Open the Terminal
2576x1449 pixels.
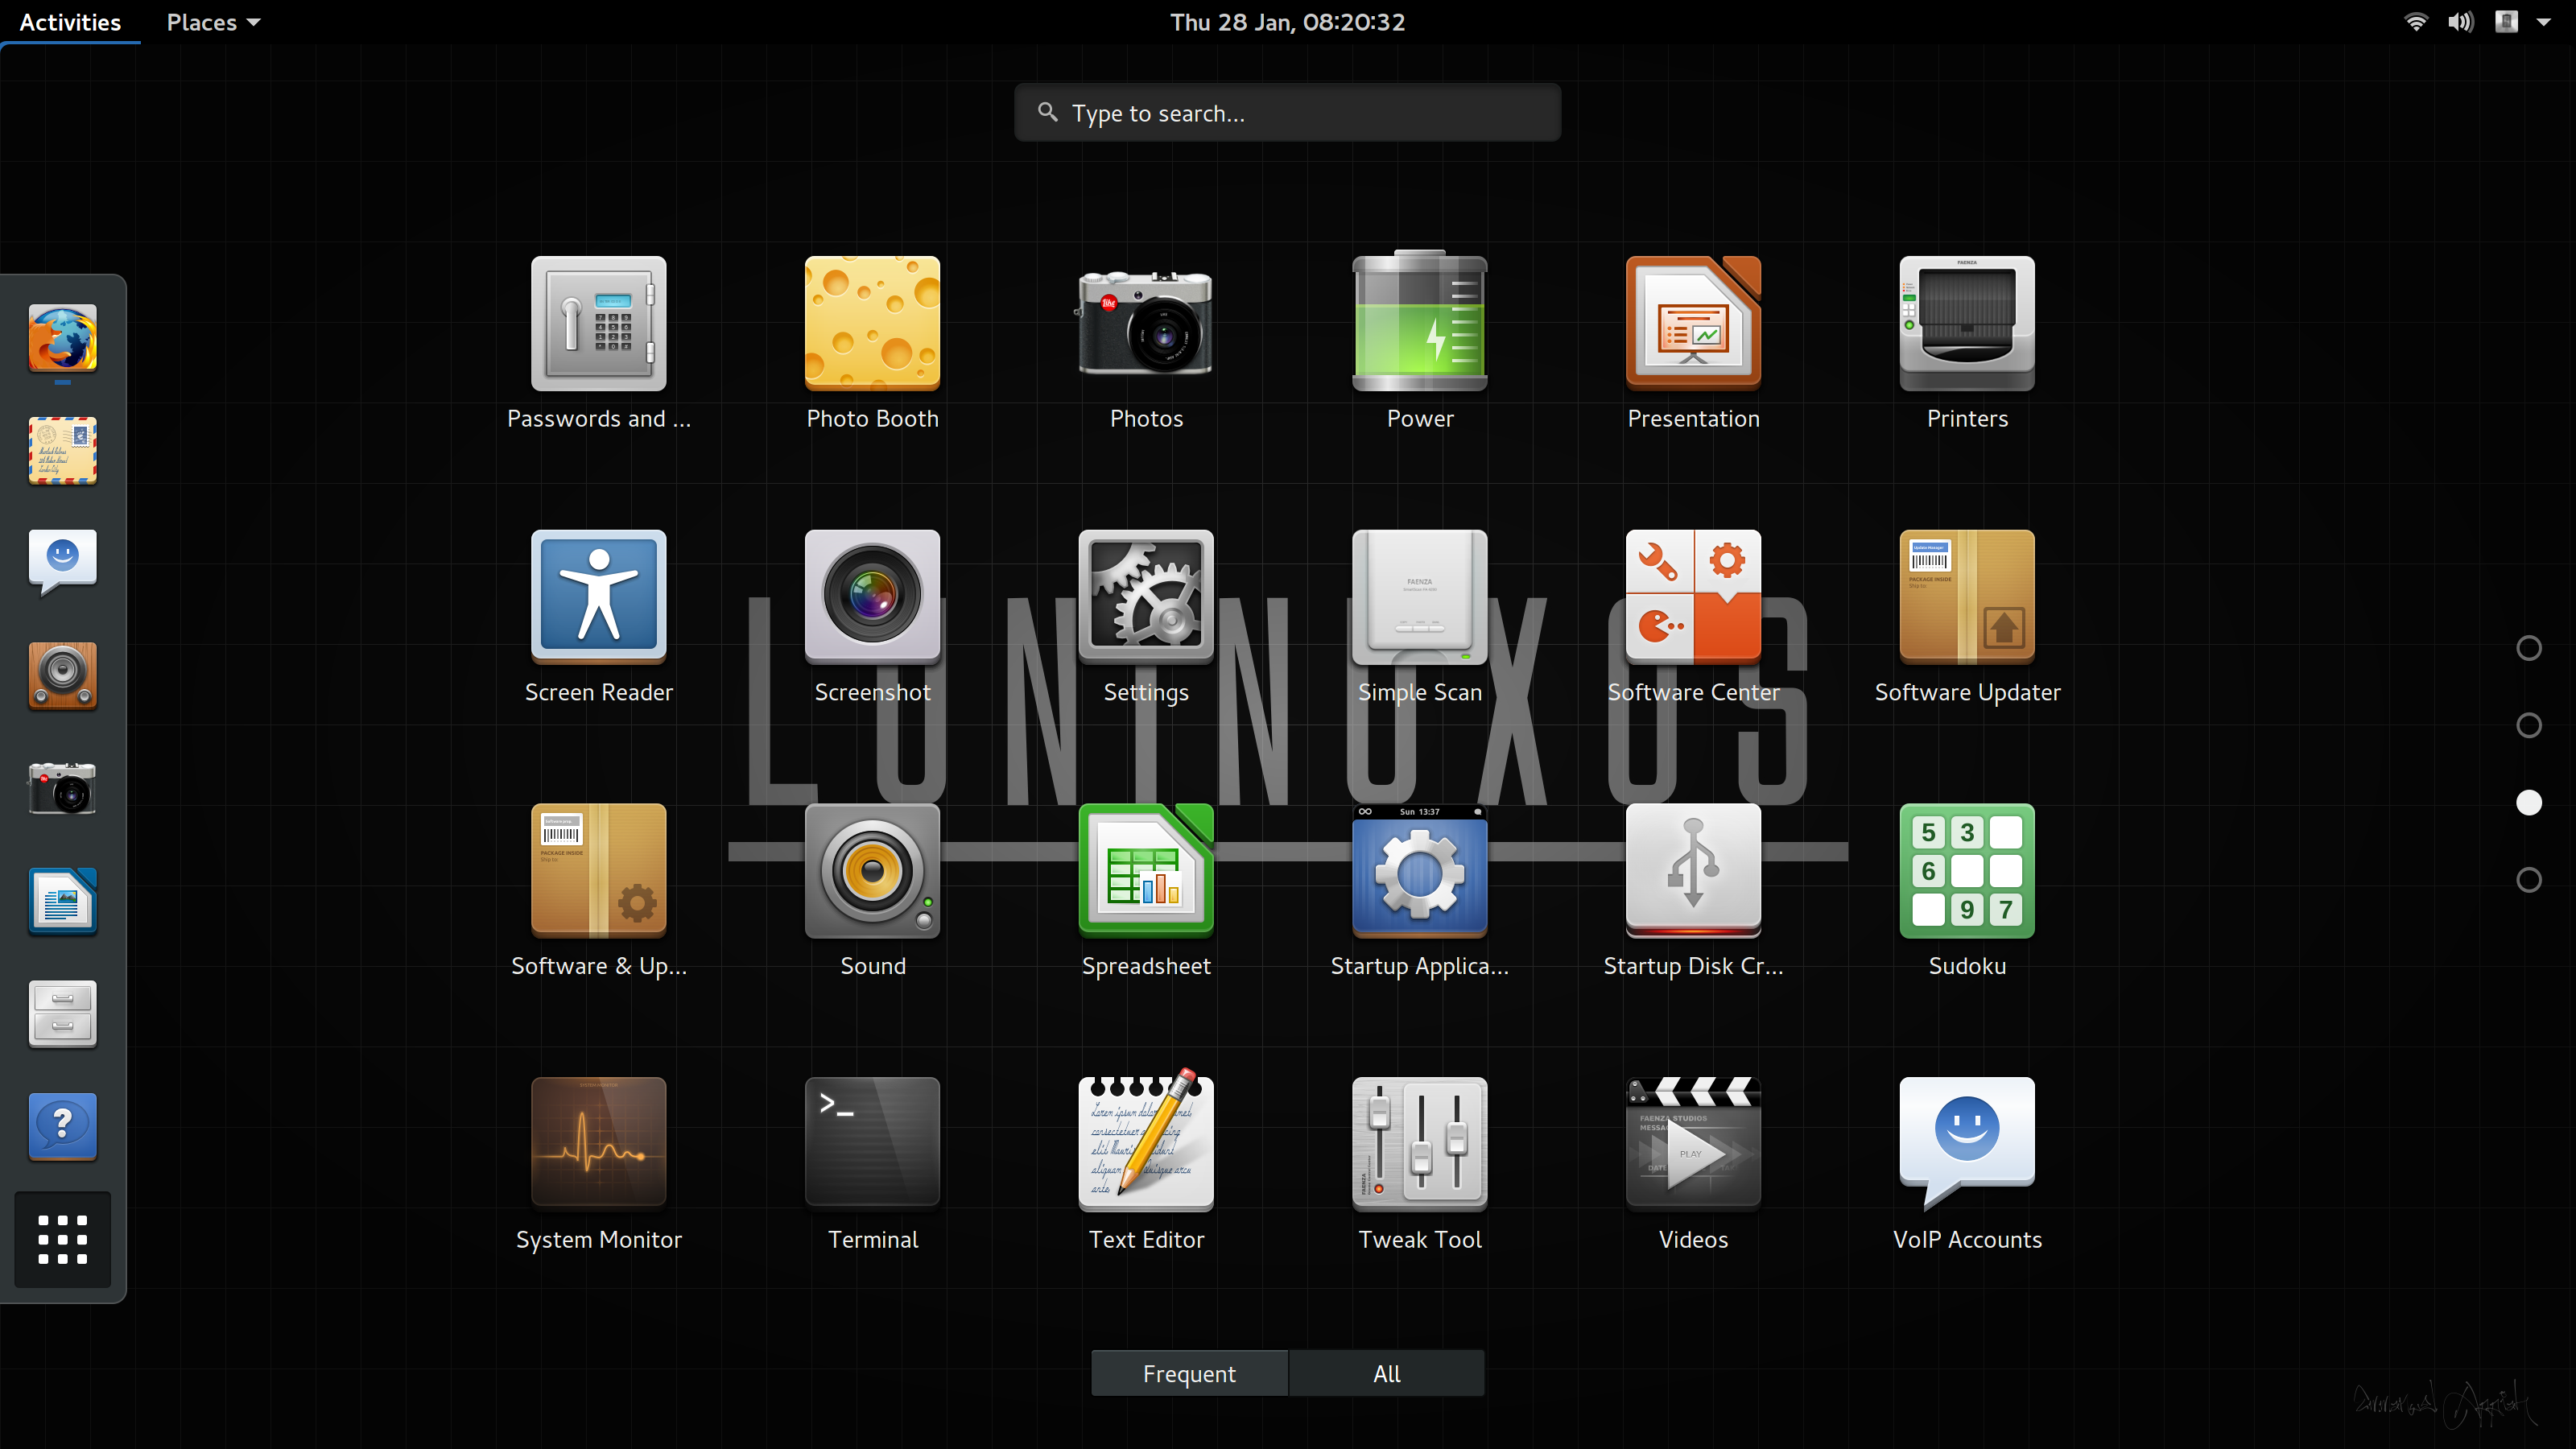click(x=872, y=1165)
